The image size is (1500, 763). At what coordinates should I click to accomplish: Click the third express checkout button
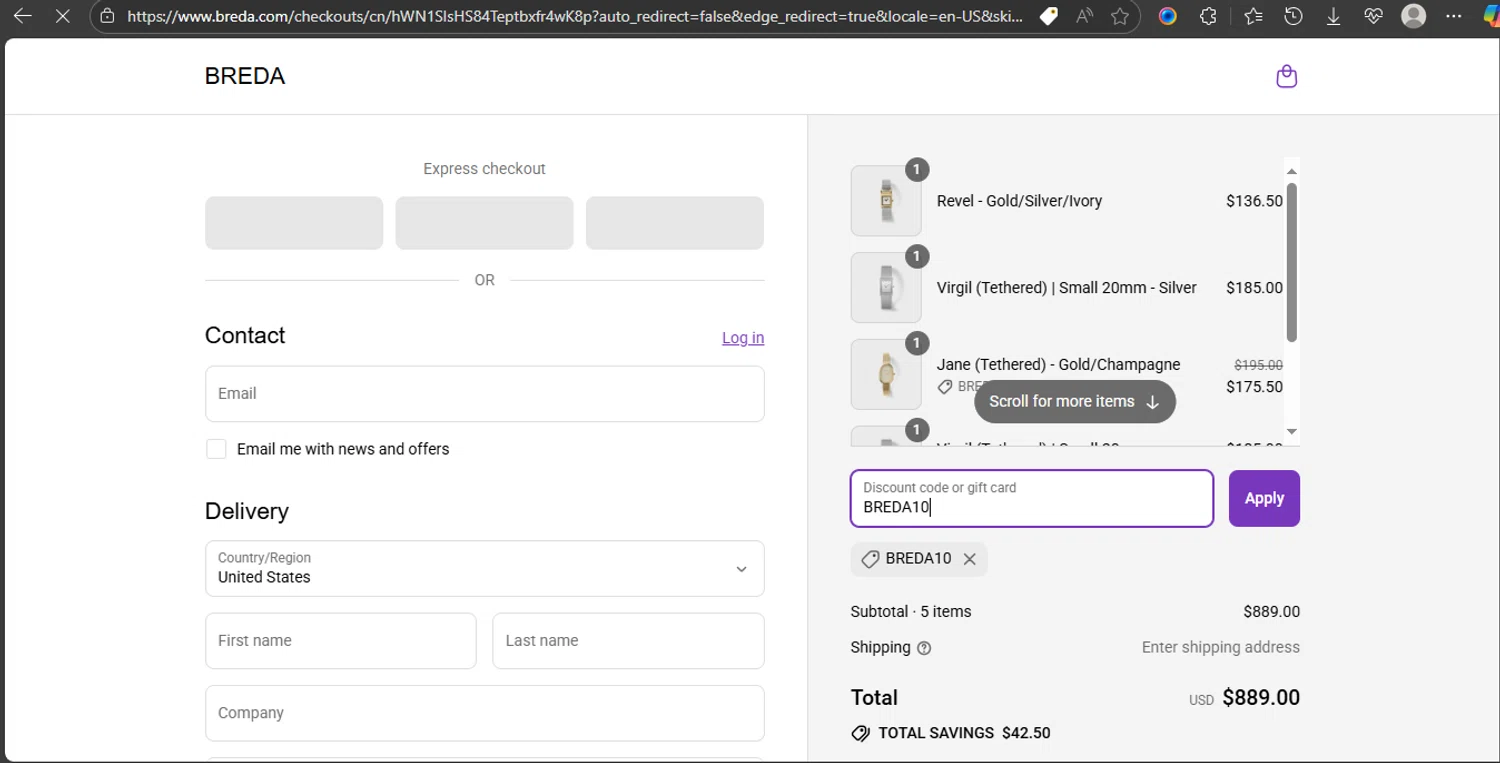[x=675, y=223]
